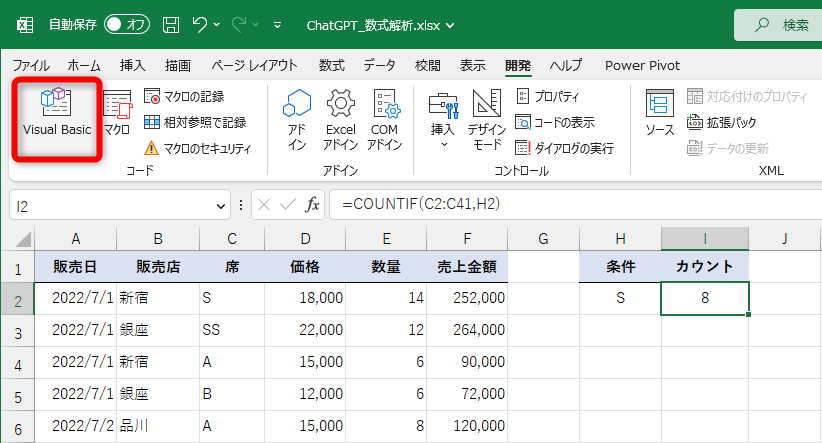Start recording a macro
The image size is (822, 443).
pos(185,96)
